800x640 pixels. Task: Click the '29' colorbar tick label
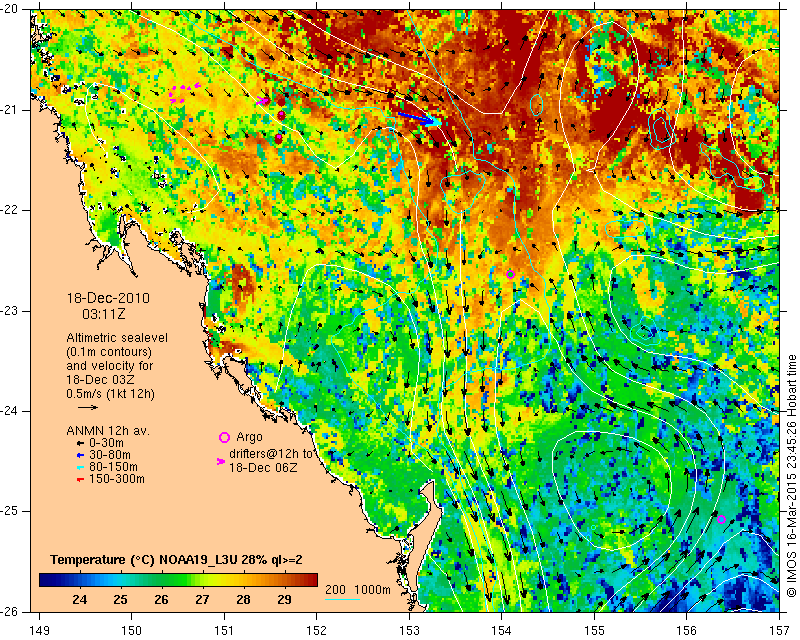284,599
